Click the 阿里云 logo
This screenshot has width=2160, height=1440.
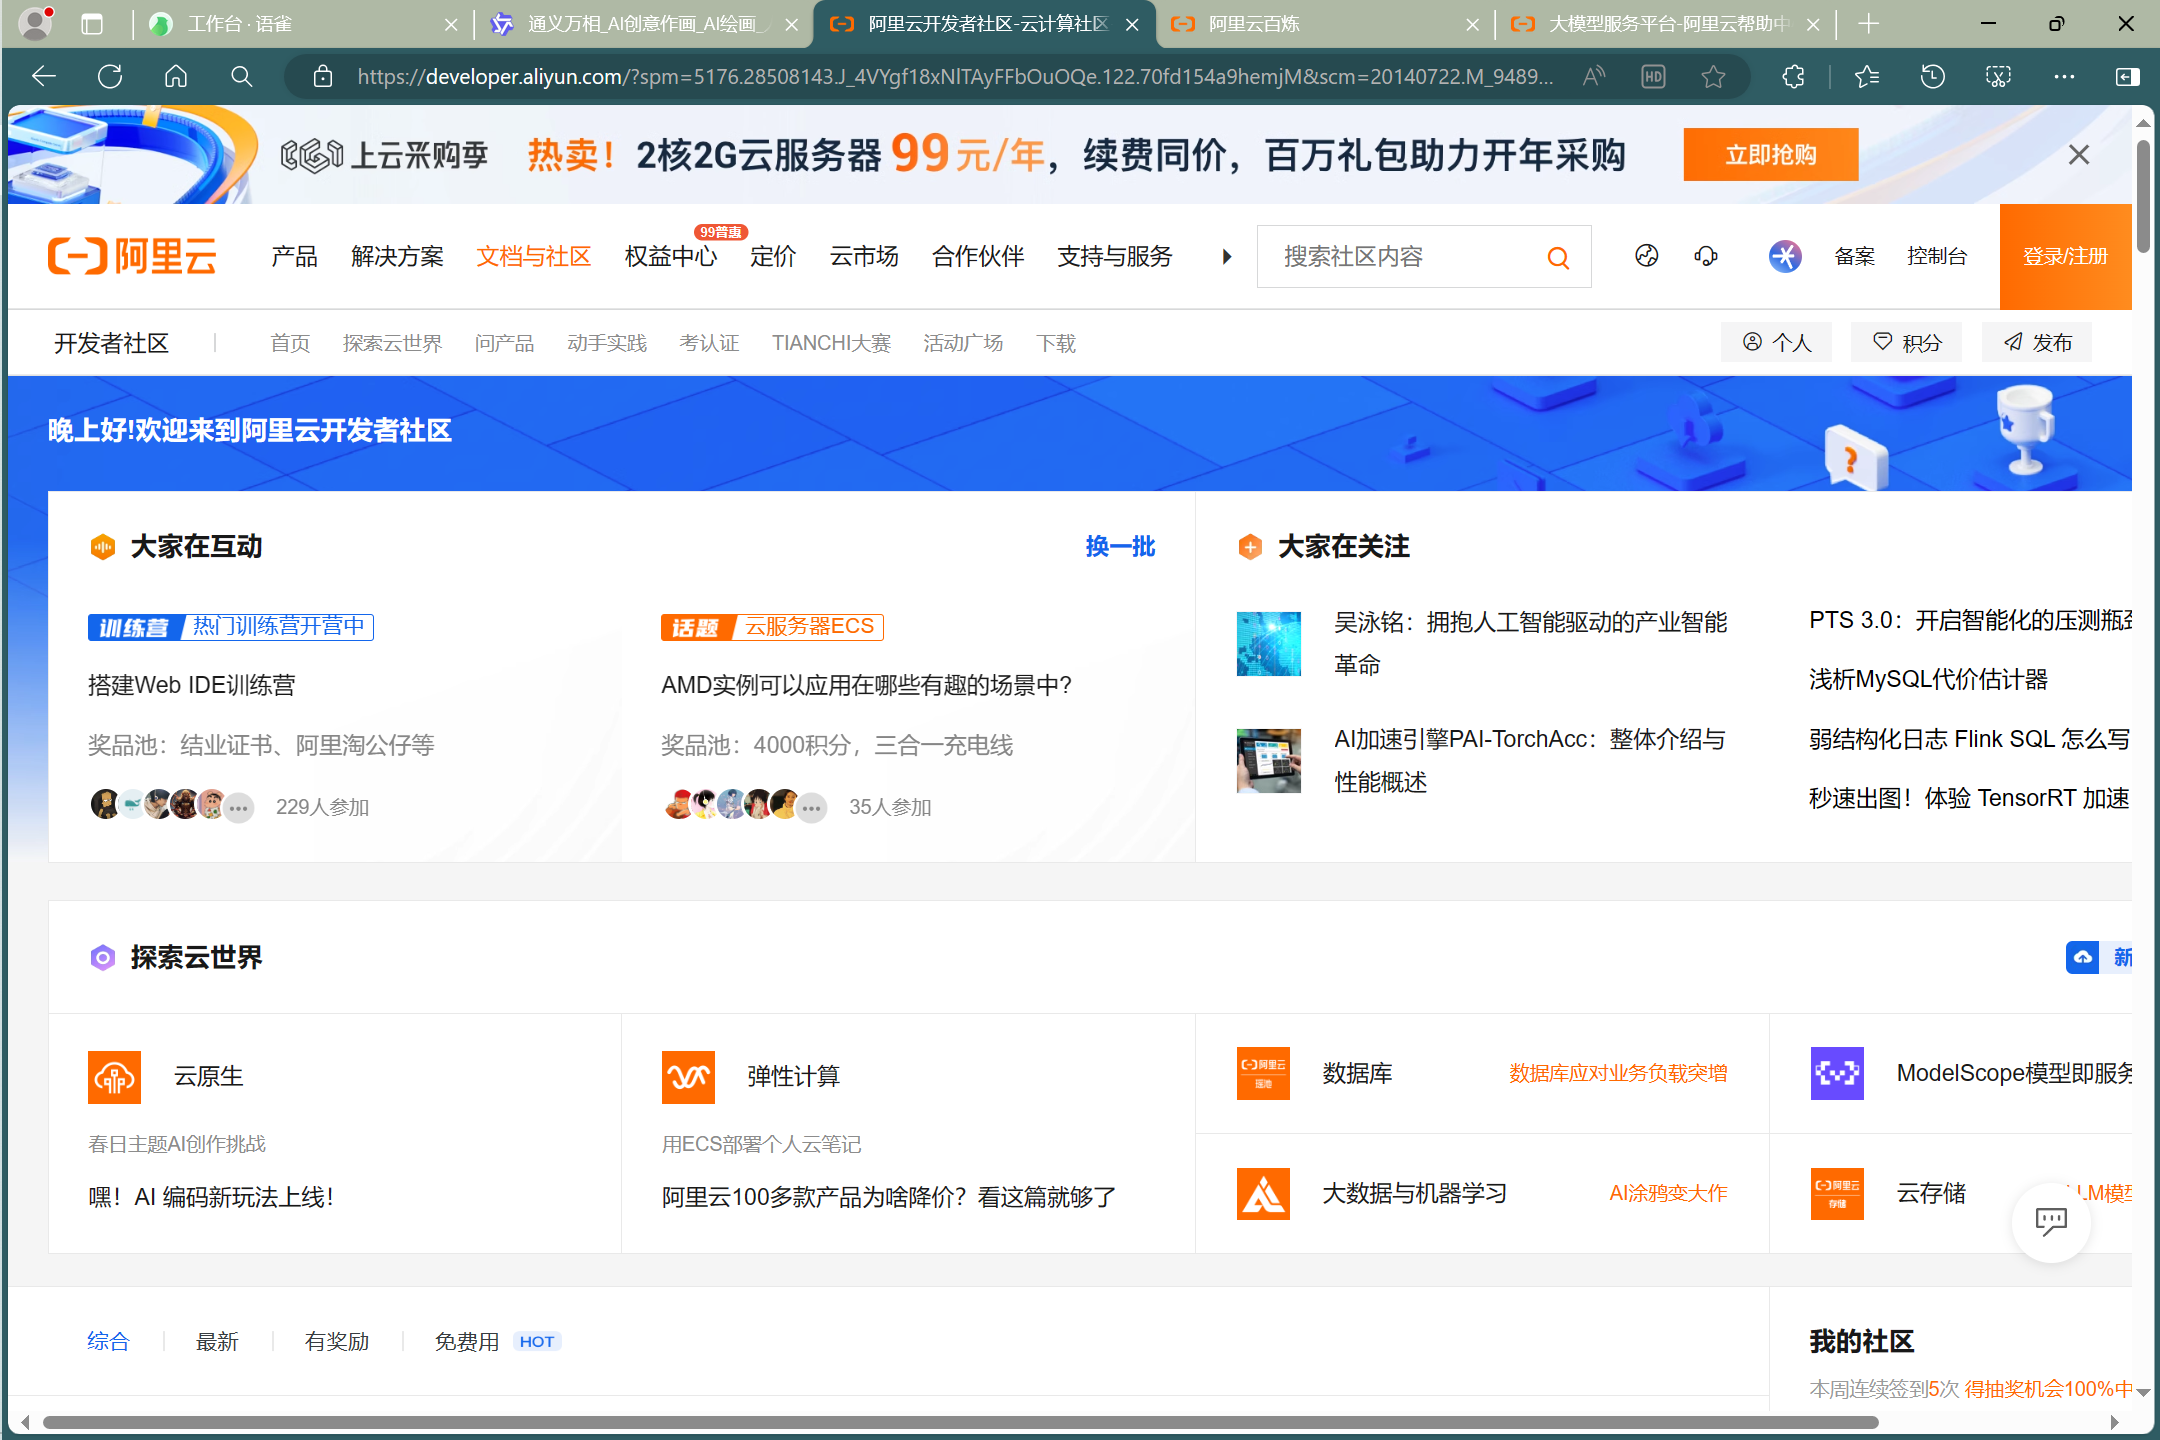click(x=132, y=256)
